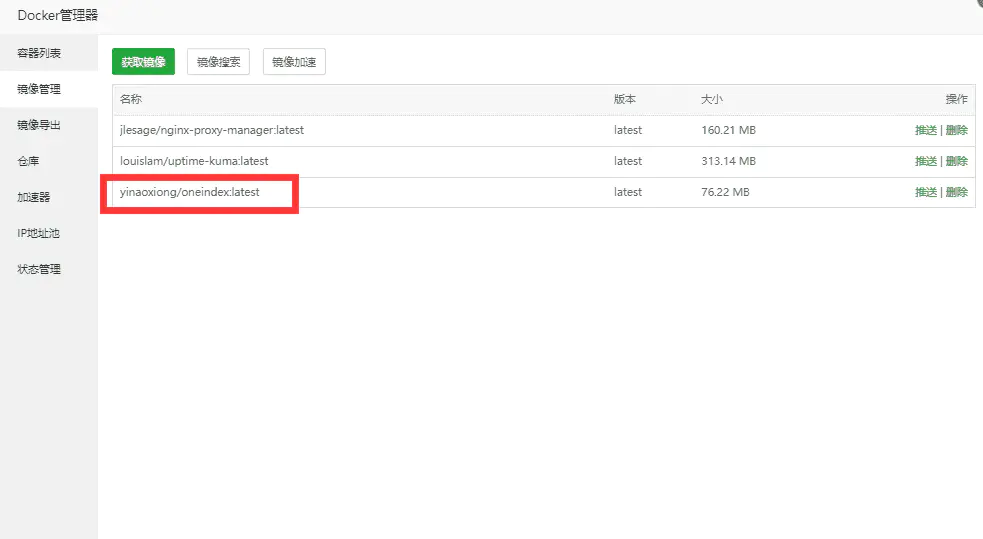This screenshot has height=539, width=983.
Task: Click the 镜像加速 button
Action: 294,61
